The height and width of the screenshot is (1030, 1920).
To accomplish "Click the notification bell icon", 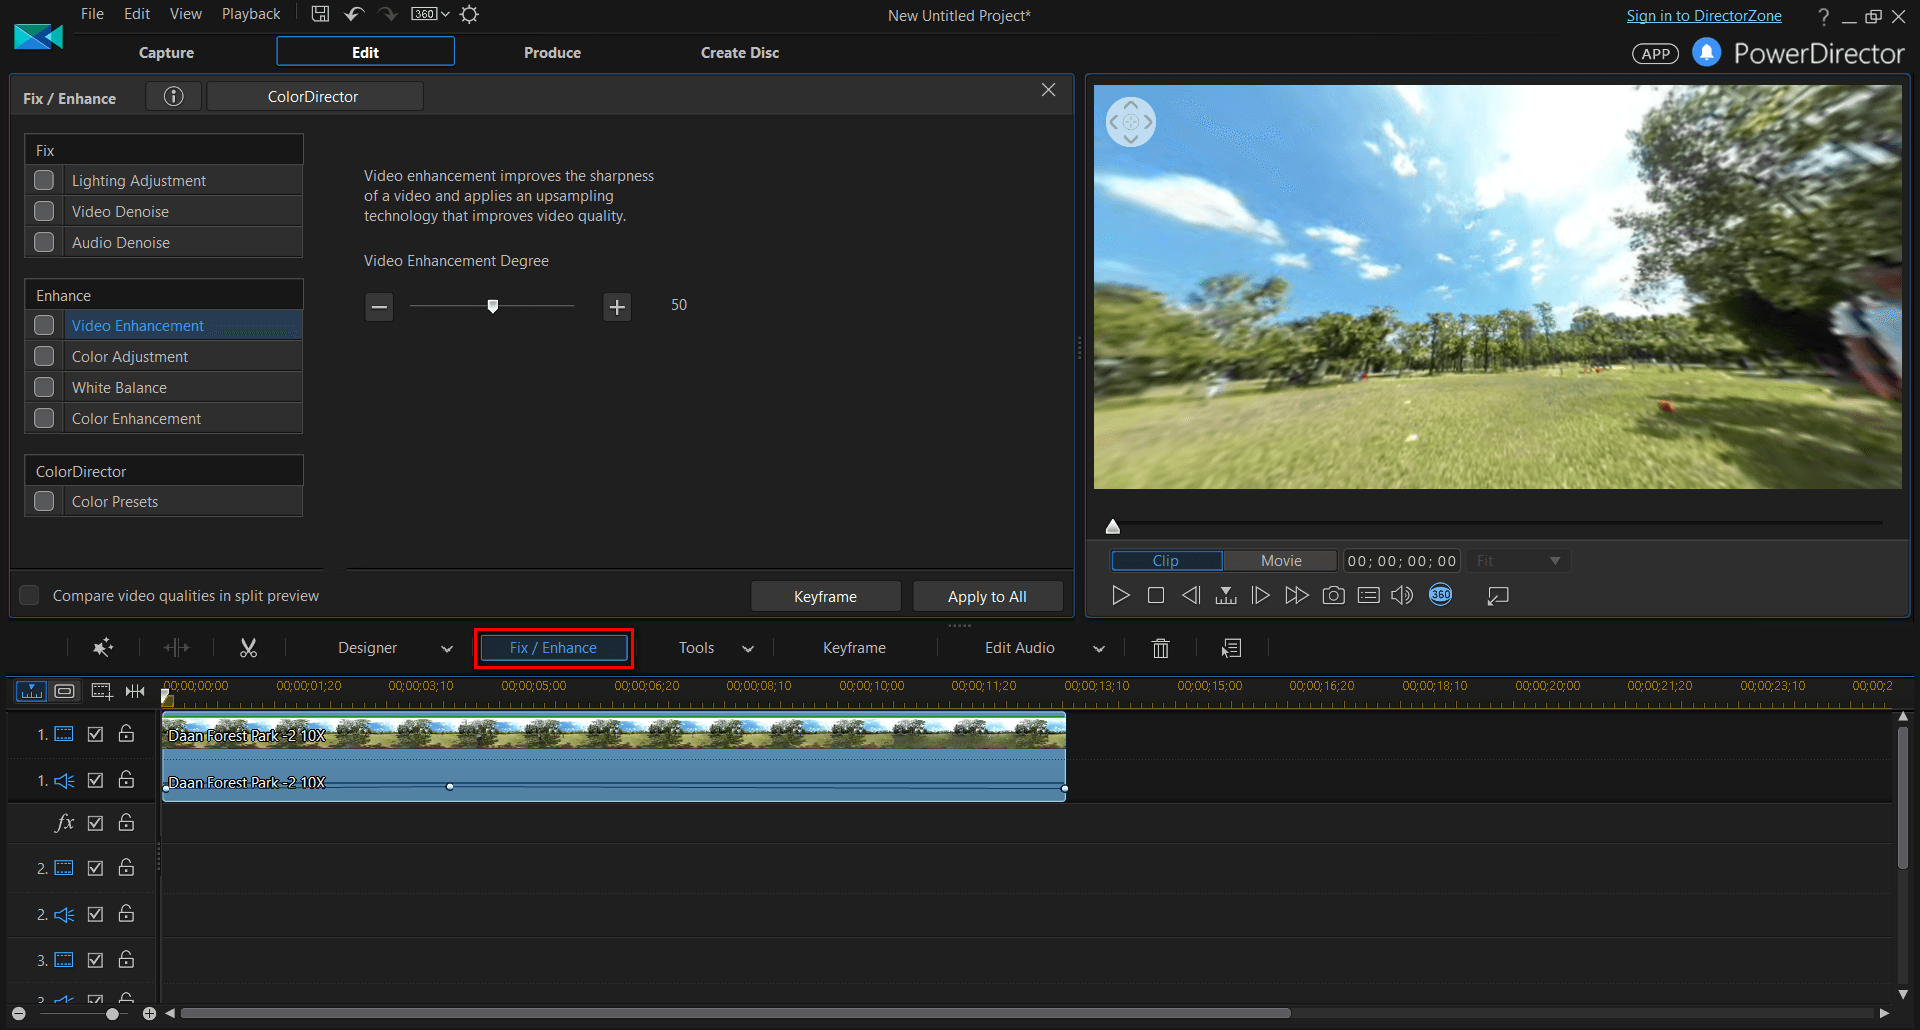I will pyautogui.click(x=1706, y=52).
